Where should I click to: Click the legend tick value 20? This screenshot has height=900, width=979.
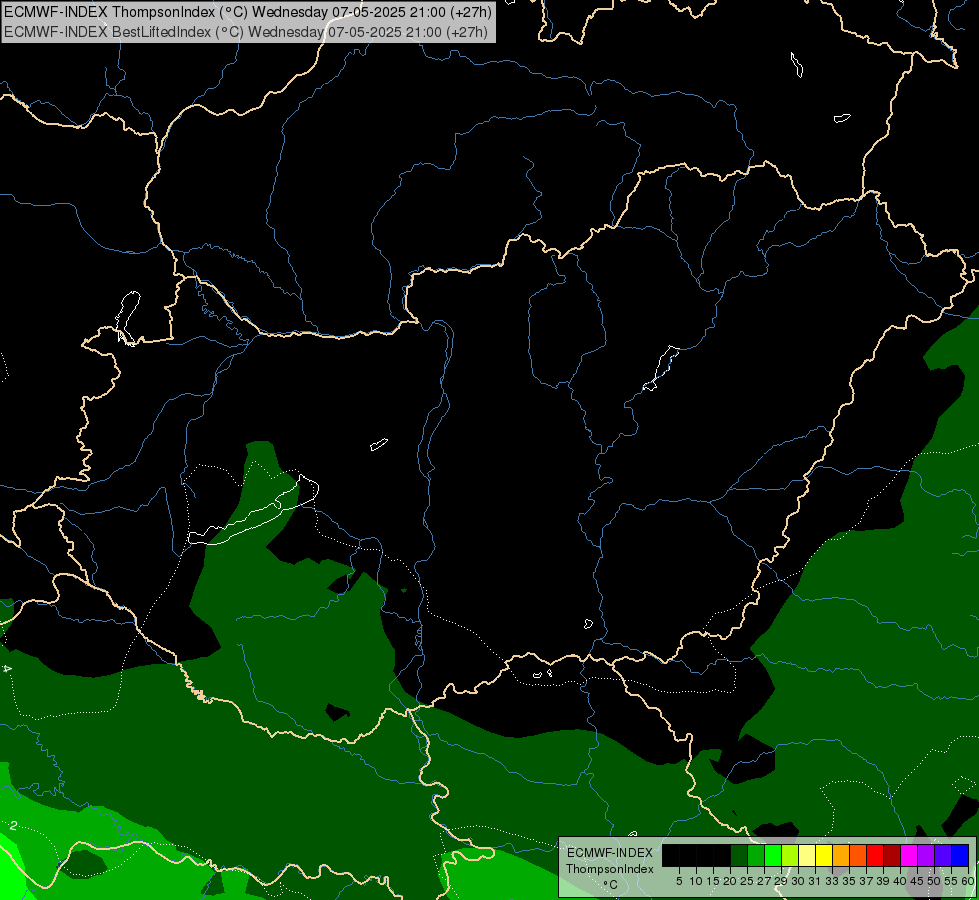click(730, 881)
